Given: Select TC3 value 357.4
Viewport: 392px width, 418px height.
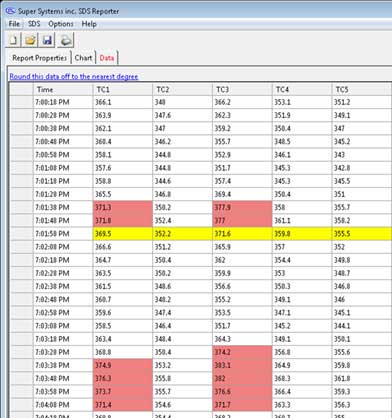Looking at the screenshot, I should click(242, 181).
